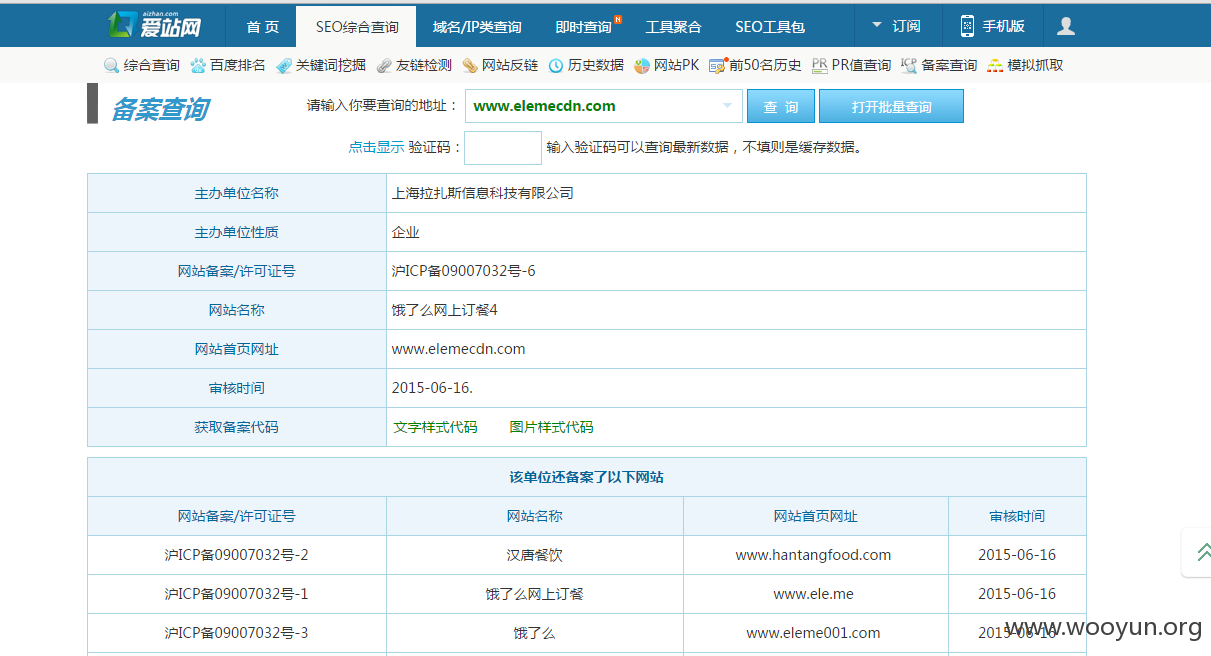This screenshot has height=656, width=1211.
Task: Open the SEO综合查询 tab
Action: click(357, 27)
